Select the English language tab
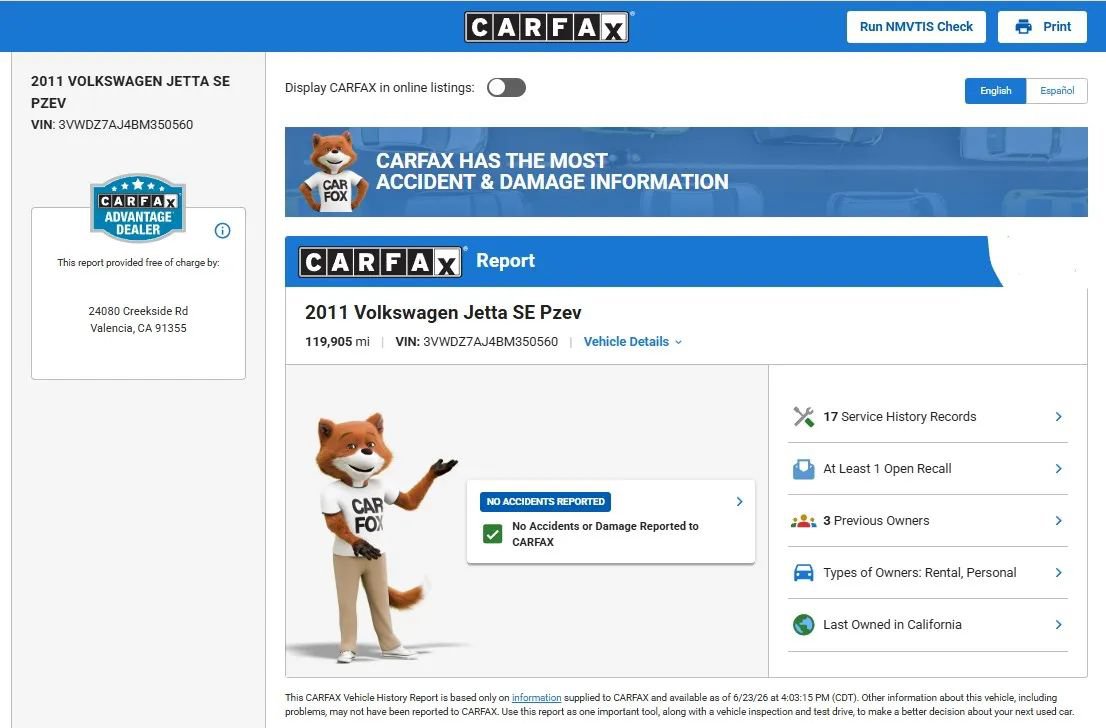This screenshot has width=1106, height=728. [x=995, y=91]
